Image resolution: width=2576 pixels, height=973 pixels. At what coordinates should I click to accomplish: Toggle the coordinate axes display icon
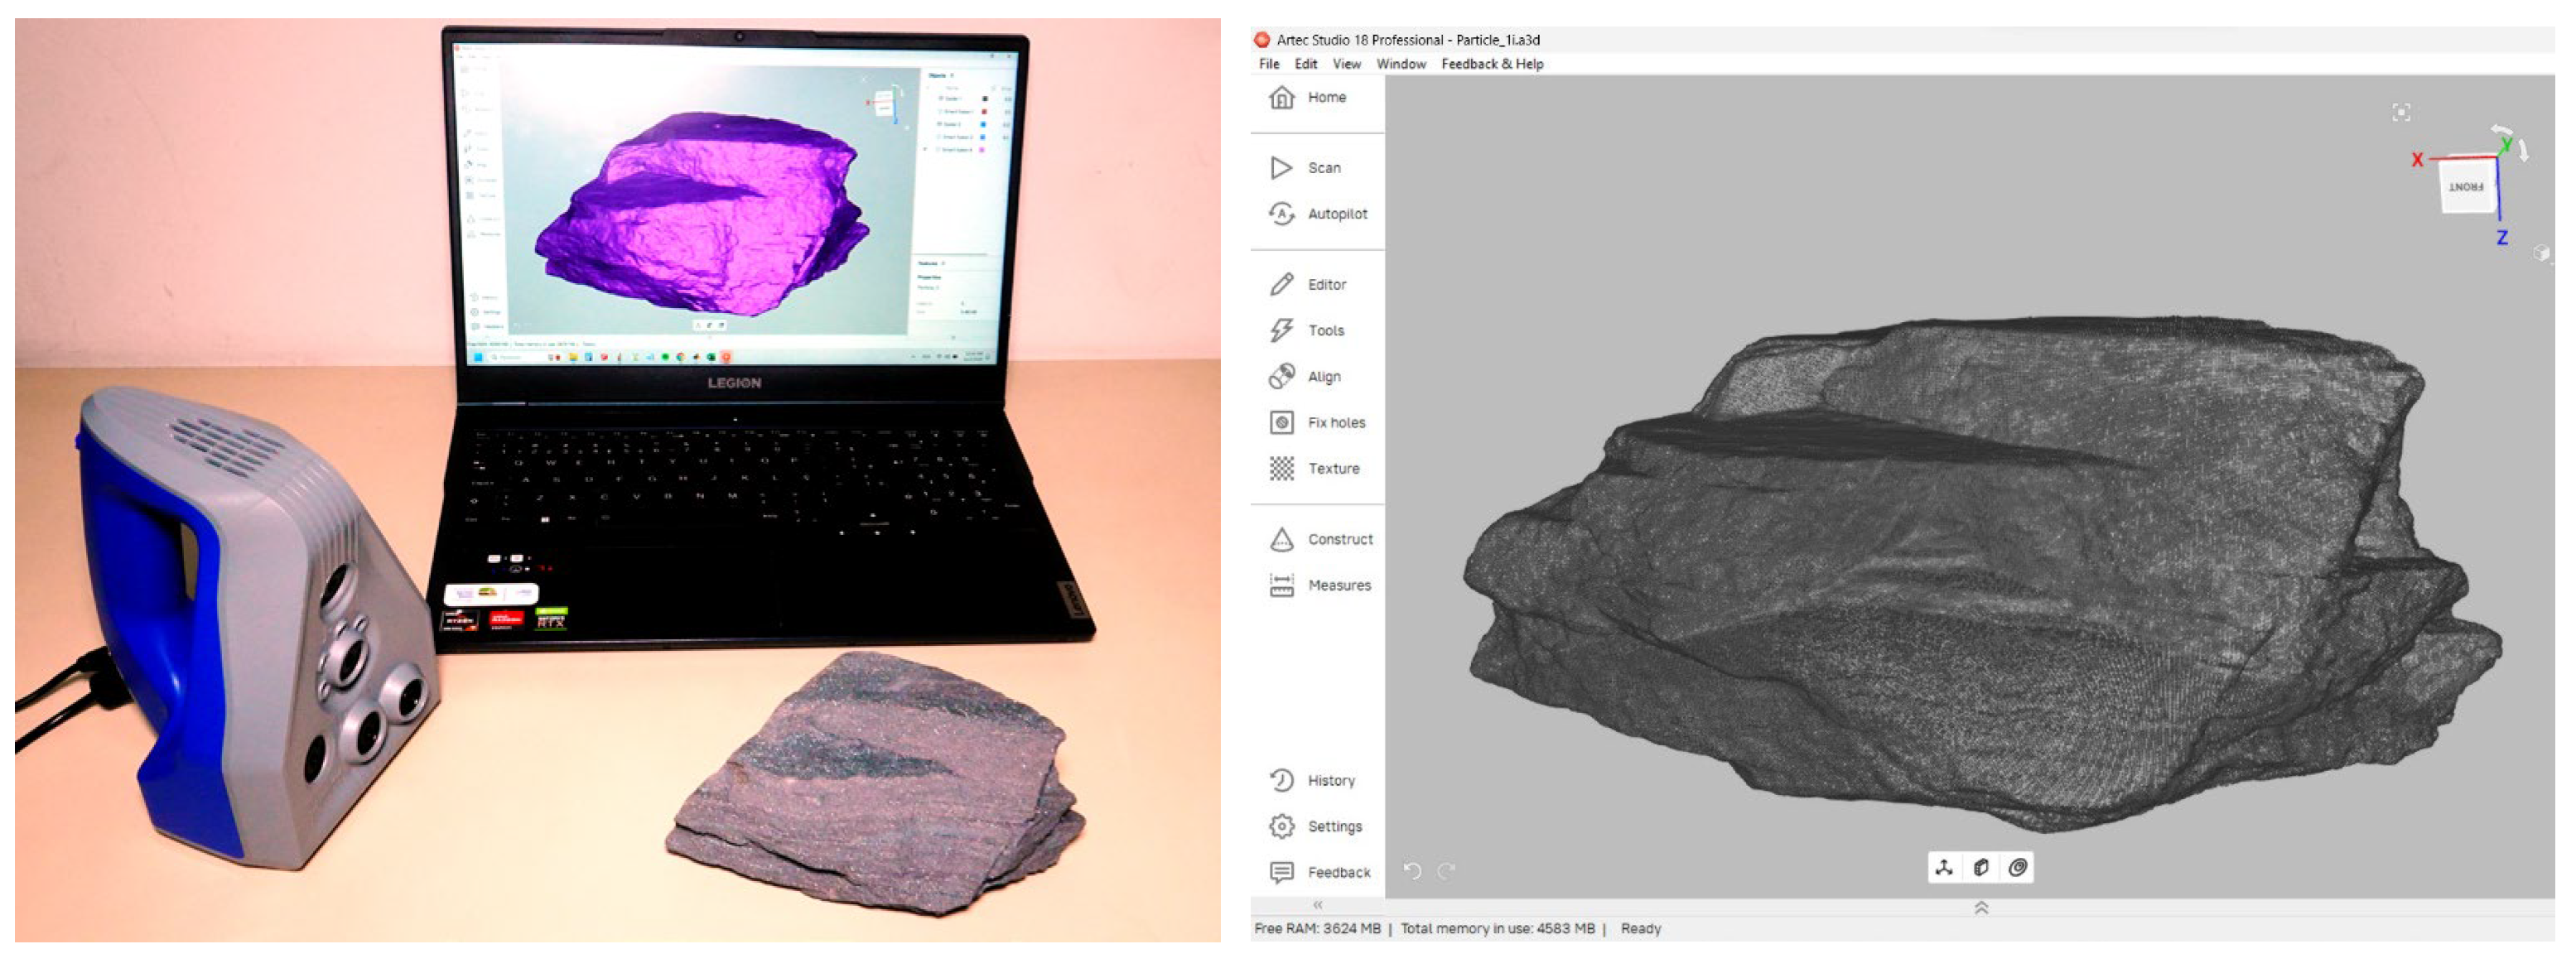point(1944,868)
